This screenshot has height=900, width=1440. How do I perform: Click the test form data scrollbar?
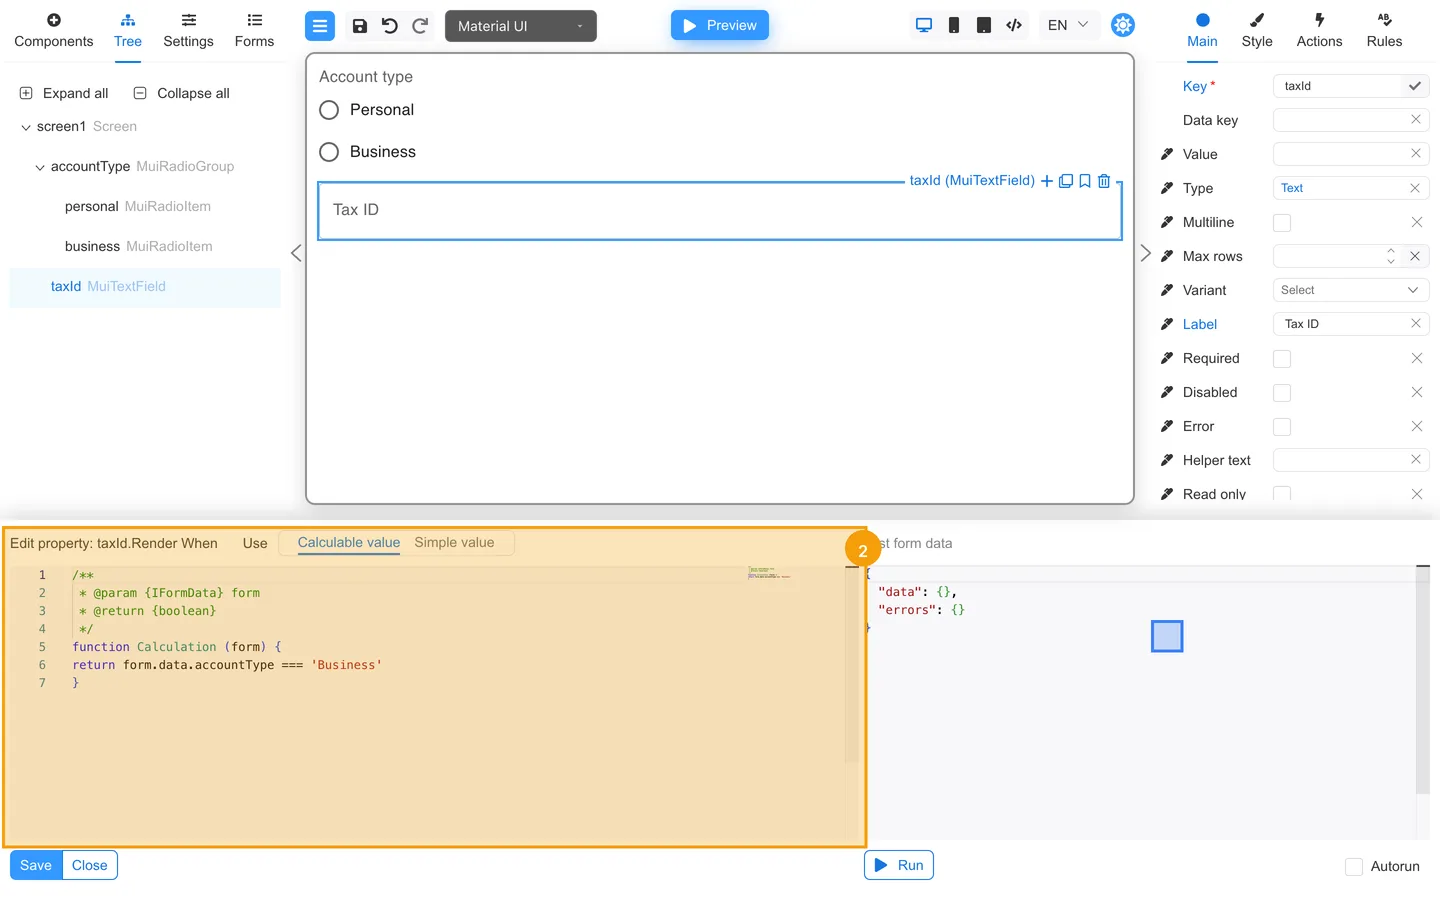point(1423,680)
